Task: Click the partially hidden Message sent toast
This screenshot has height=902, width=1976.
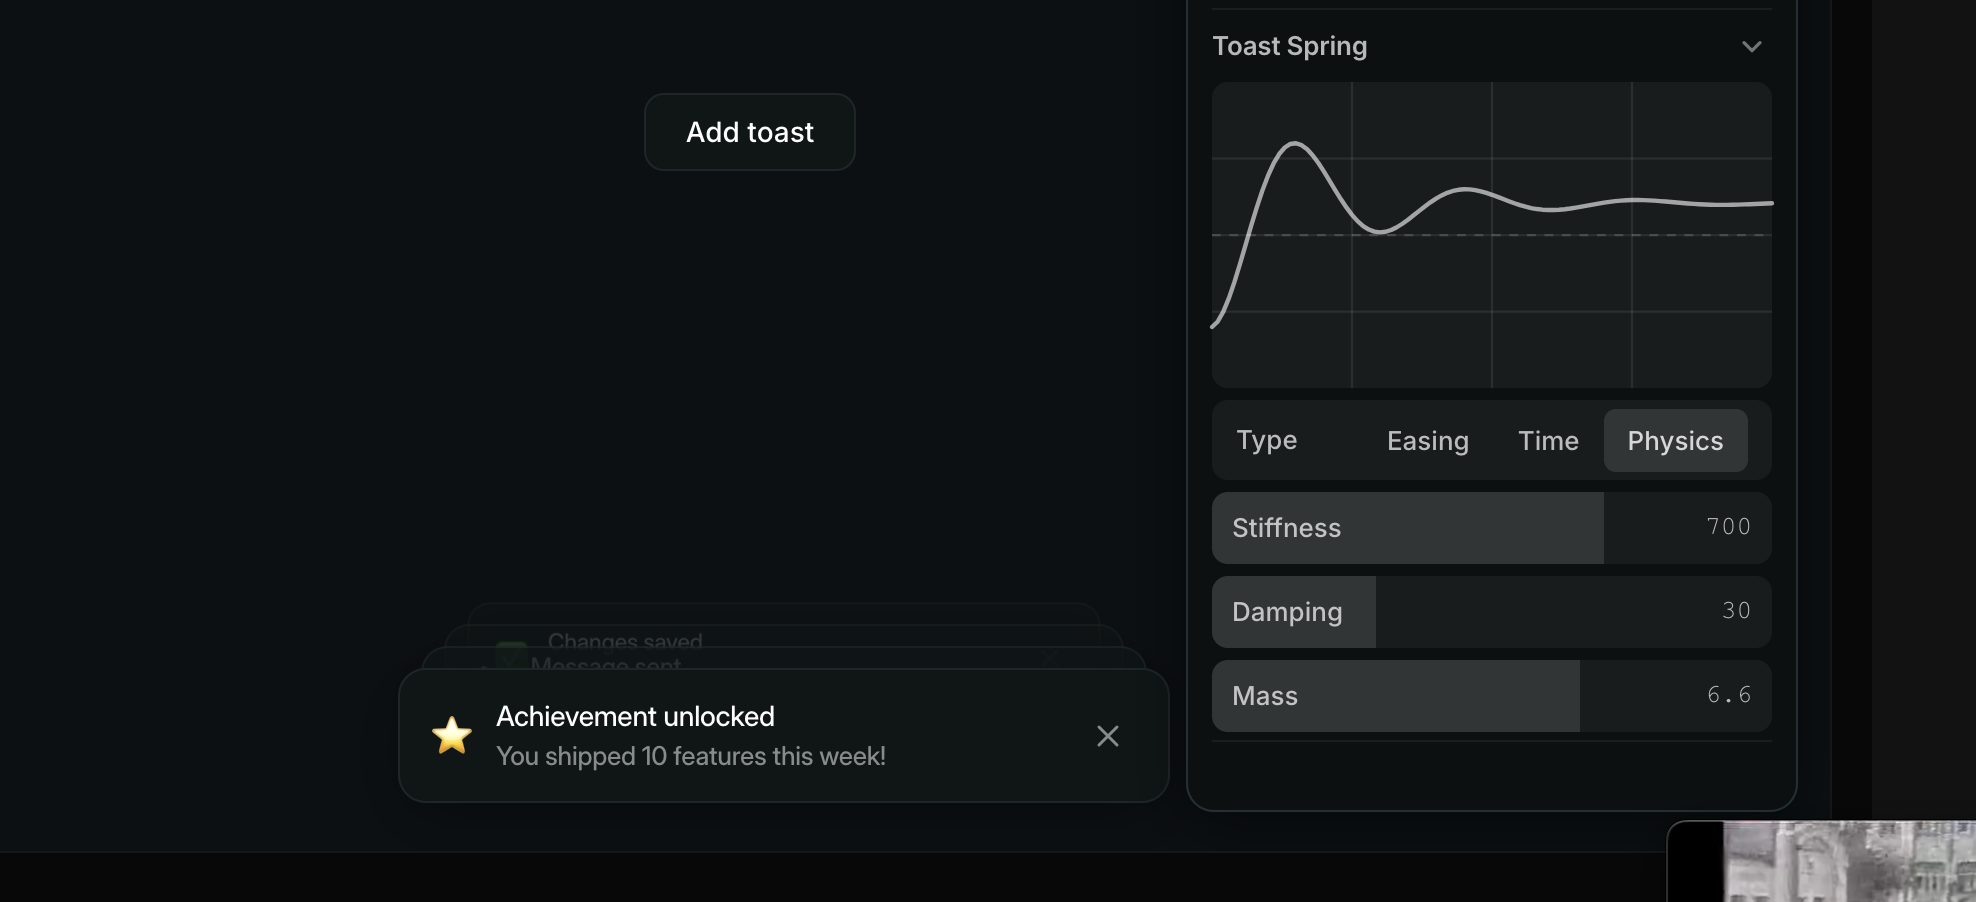Action: (x=783, y=658)
